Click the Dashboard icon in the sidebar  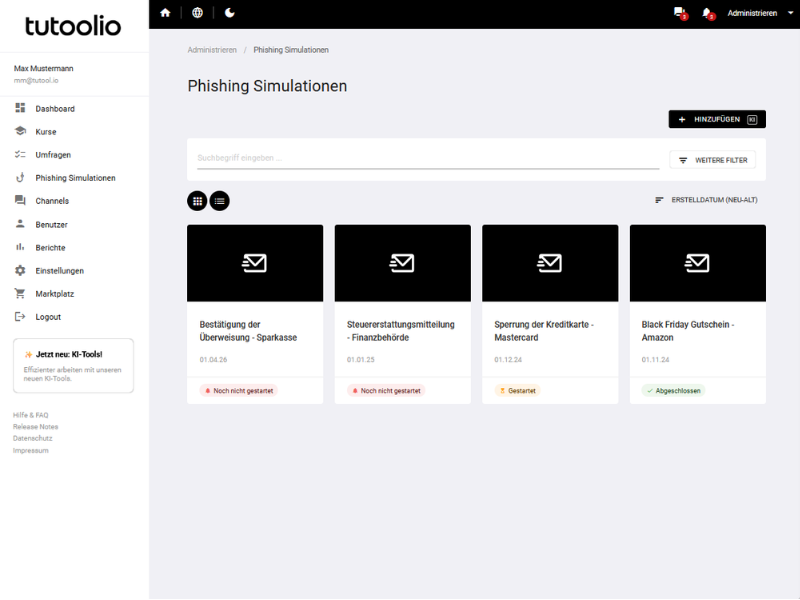pos(20,108)
